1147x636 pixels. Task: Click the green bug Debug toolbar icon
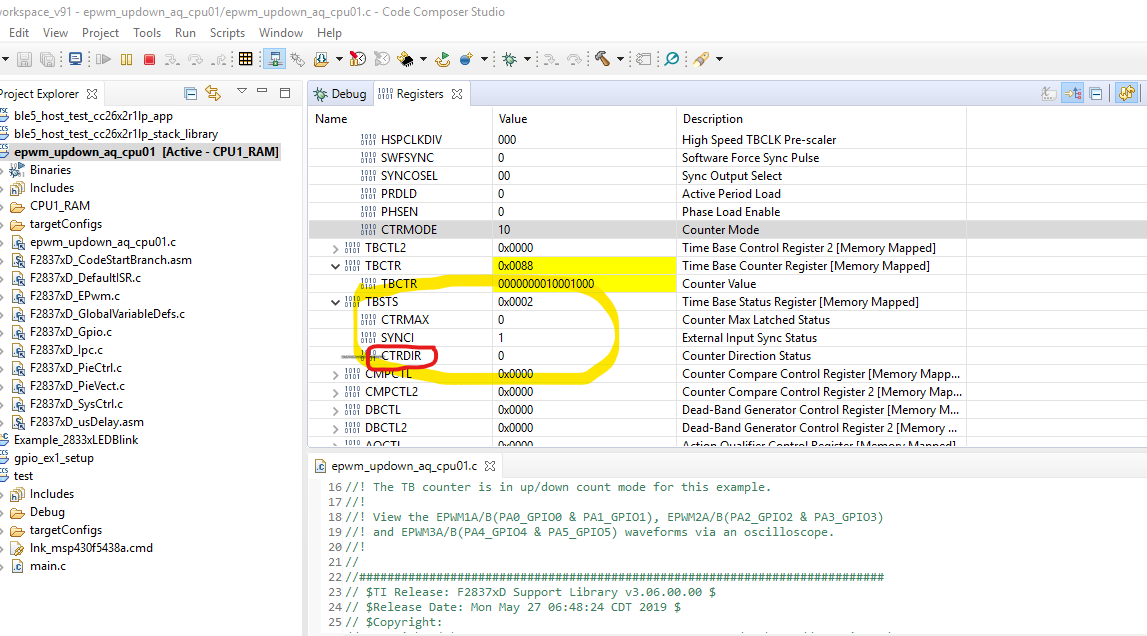[x=510, y=59]
